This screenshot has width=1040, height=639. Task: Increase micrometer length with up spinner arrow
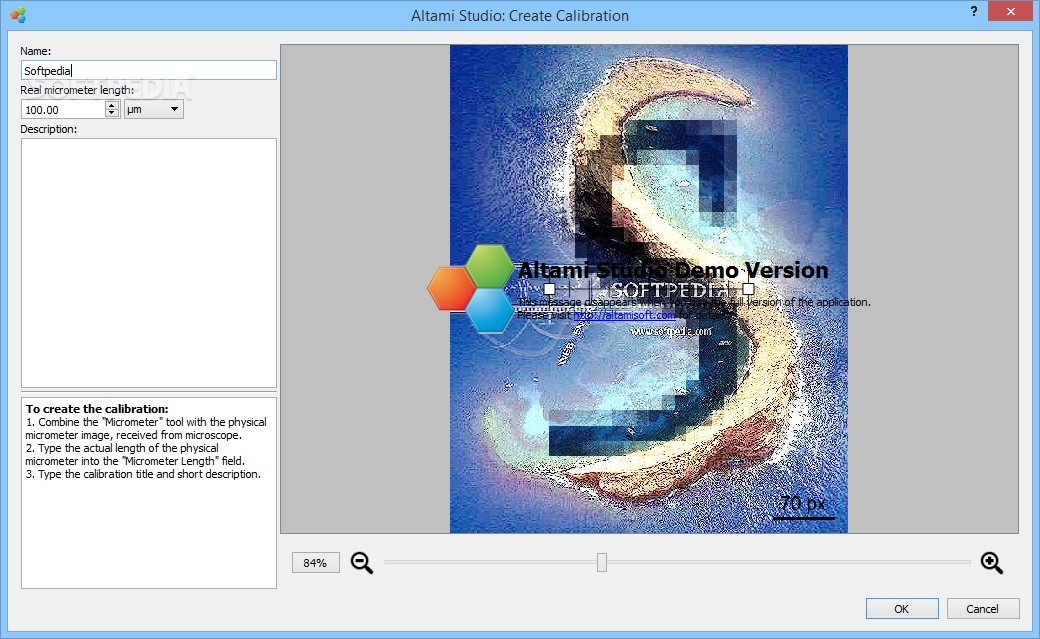coord(112,105)
